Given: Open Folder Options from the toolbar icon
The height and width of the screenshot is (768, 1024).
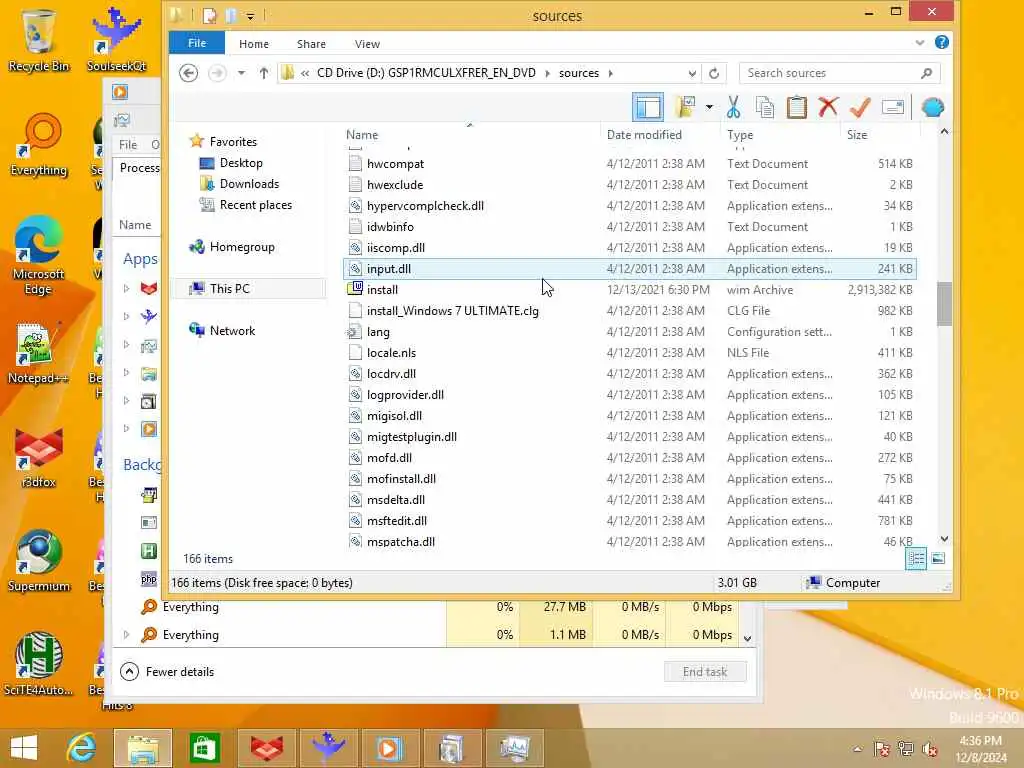Looking at the screenshot, I should click(684, 107).
